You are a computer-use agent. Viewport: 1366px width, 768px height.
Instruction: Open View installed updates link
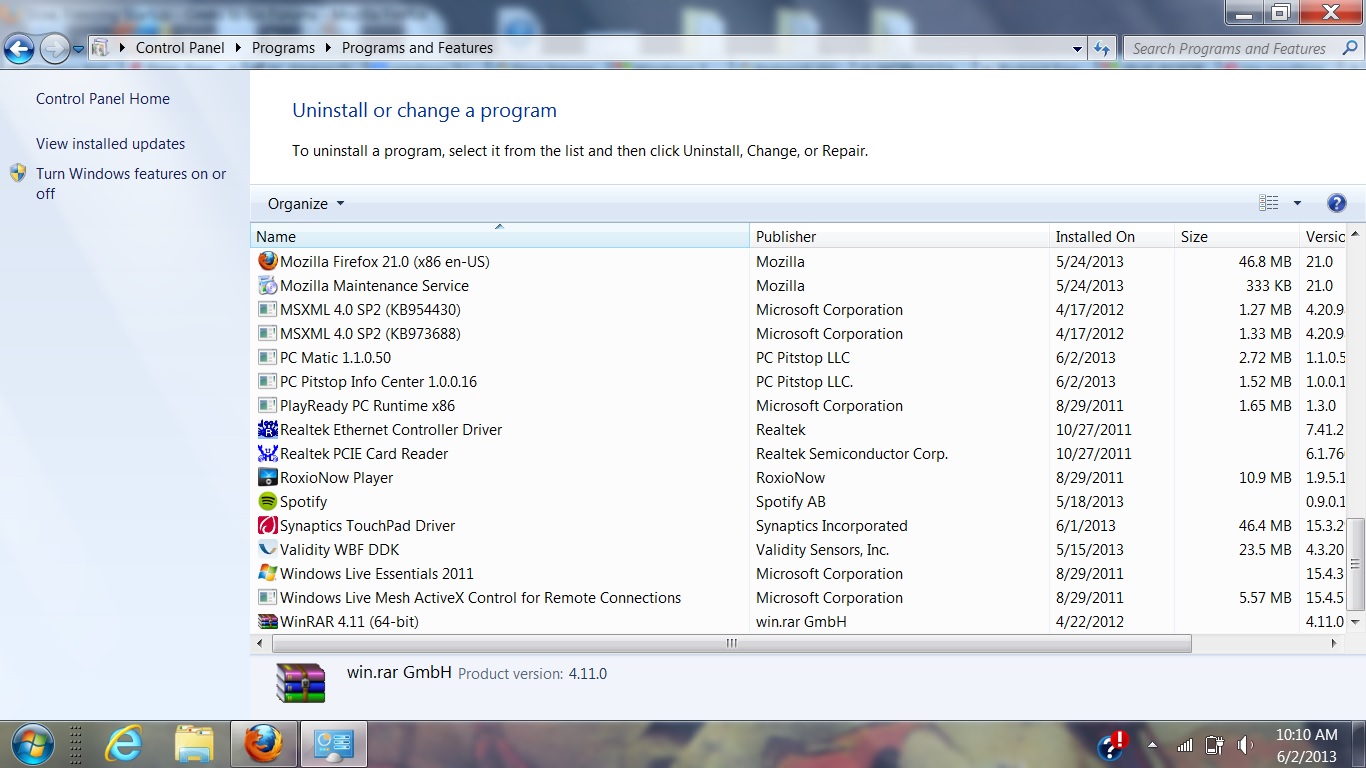pos(111,144)
